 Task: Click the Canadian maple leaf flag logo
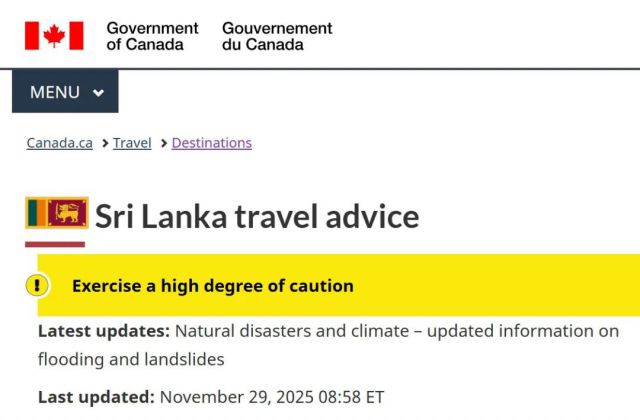point(54,36)
